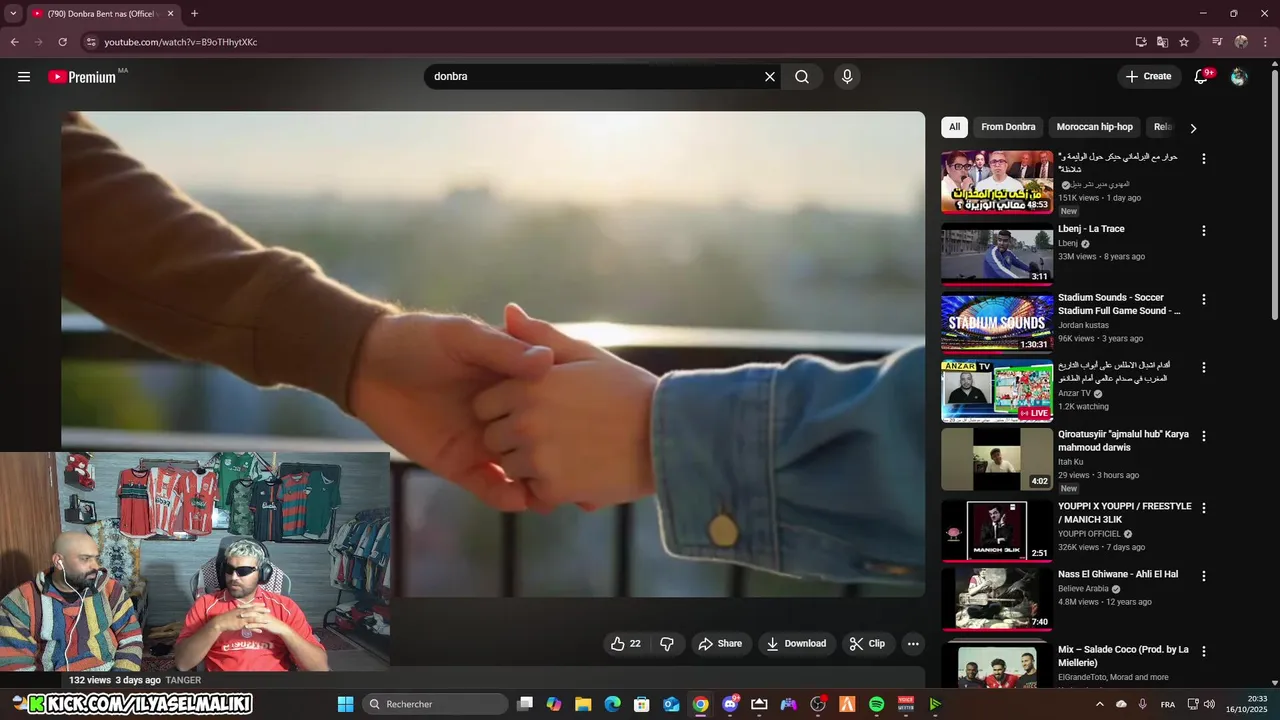This screenshot has width=1280, height=720.
Task: Click the magnifier search button
Action: [x=802, y=77]
